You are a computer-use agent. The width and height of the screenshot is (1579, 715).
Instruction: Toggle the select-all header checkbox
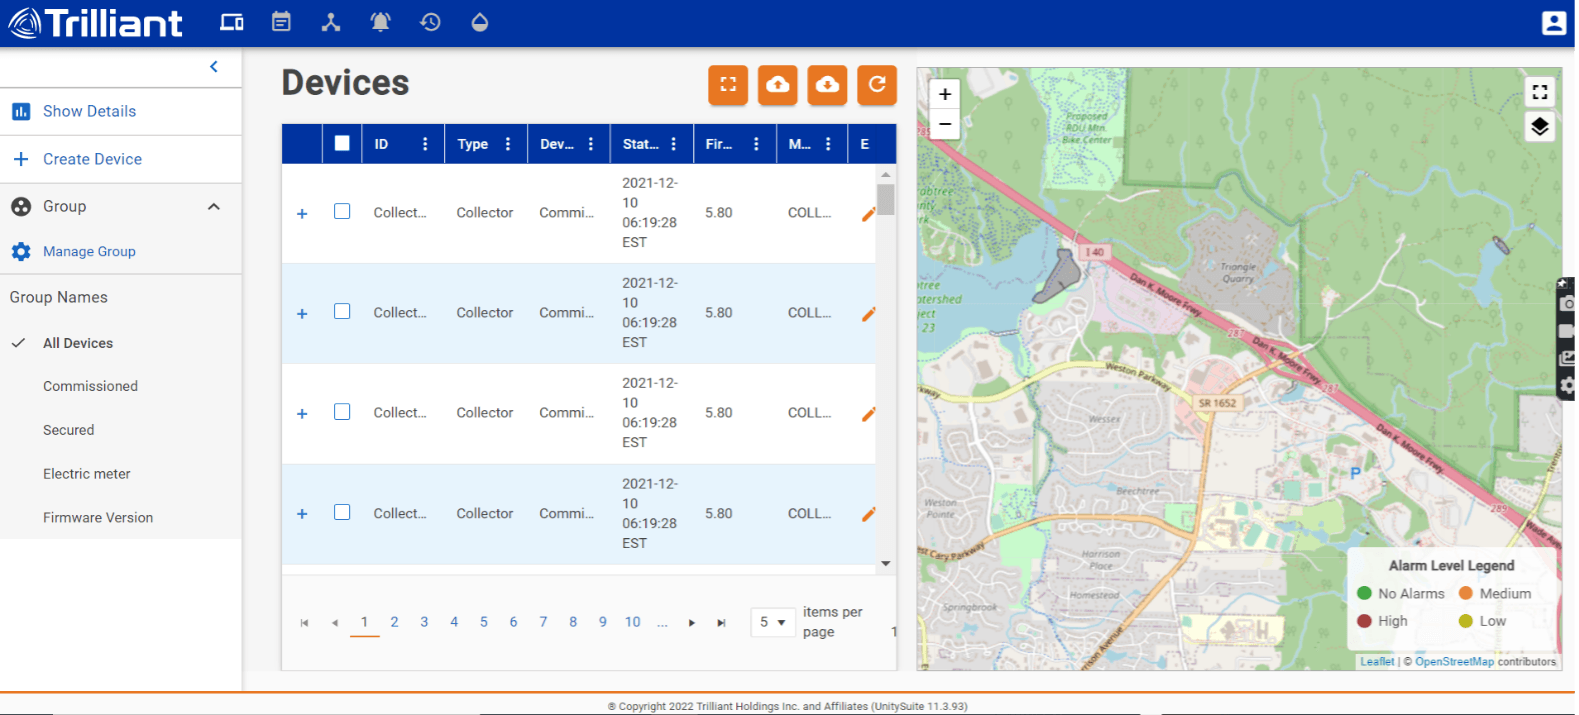(x=342, y=143)
